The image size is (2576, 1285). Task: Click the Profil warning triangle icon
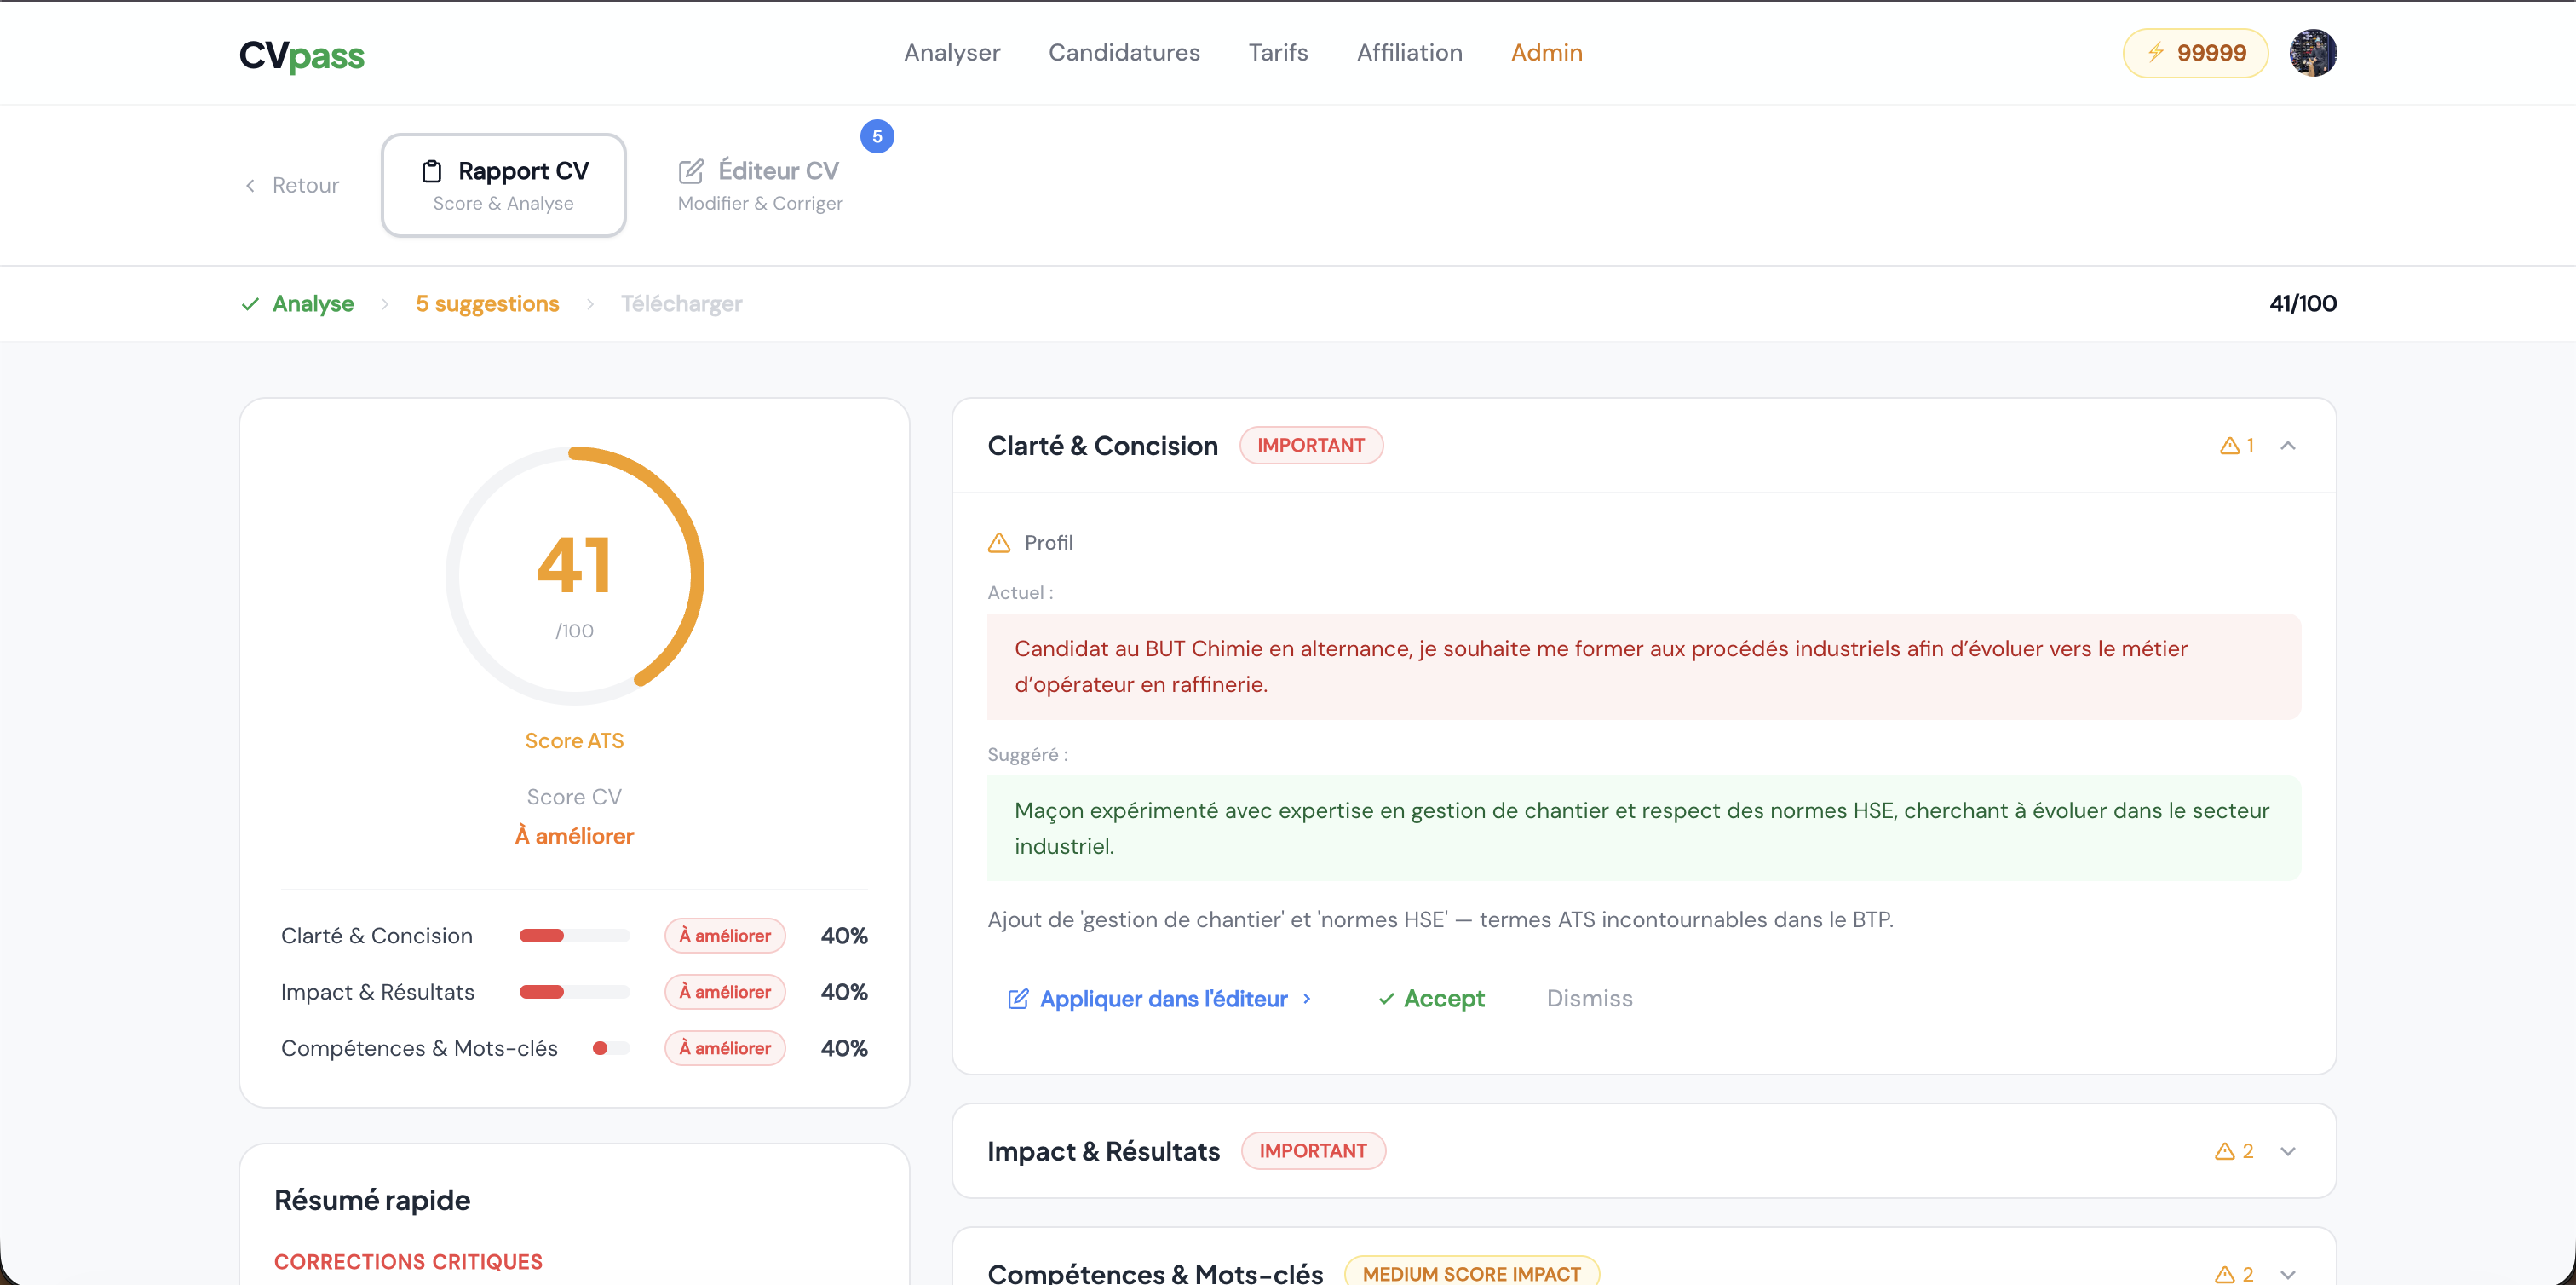coord(999,543)
